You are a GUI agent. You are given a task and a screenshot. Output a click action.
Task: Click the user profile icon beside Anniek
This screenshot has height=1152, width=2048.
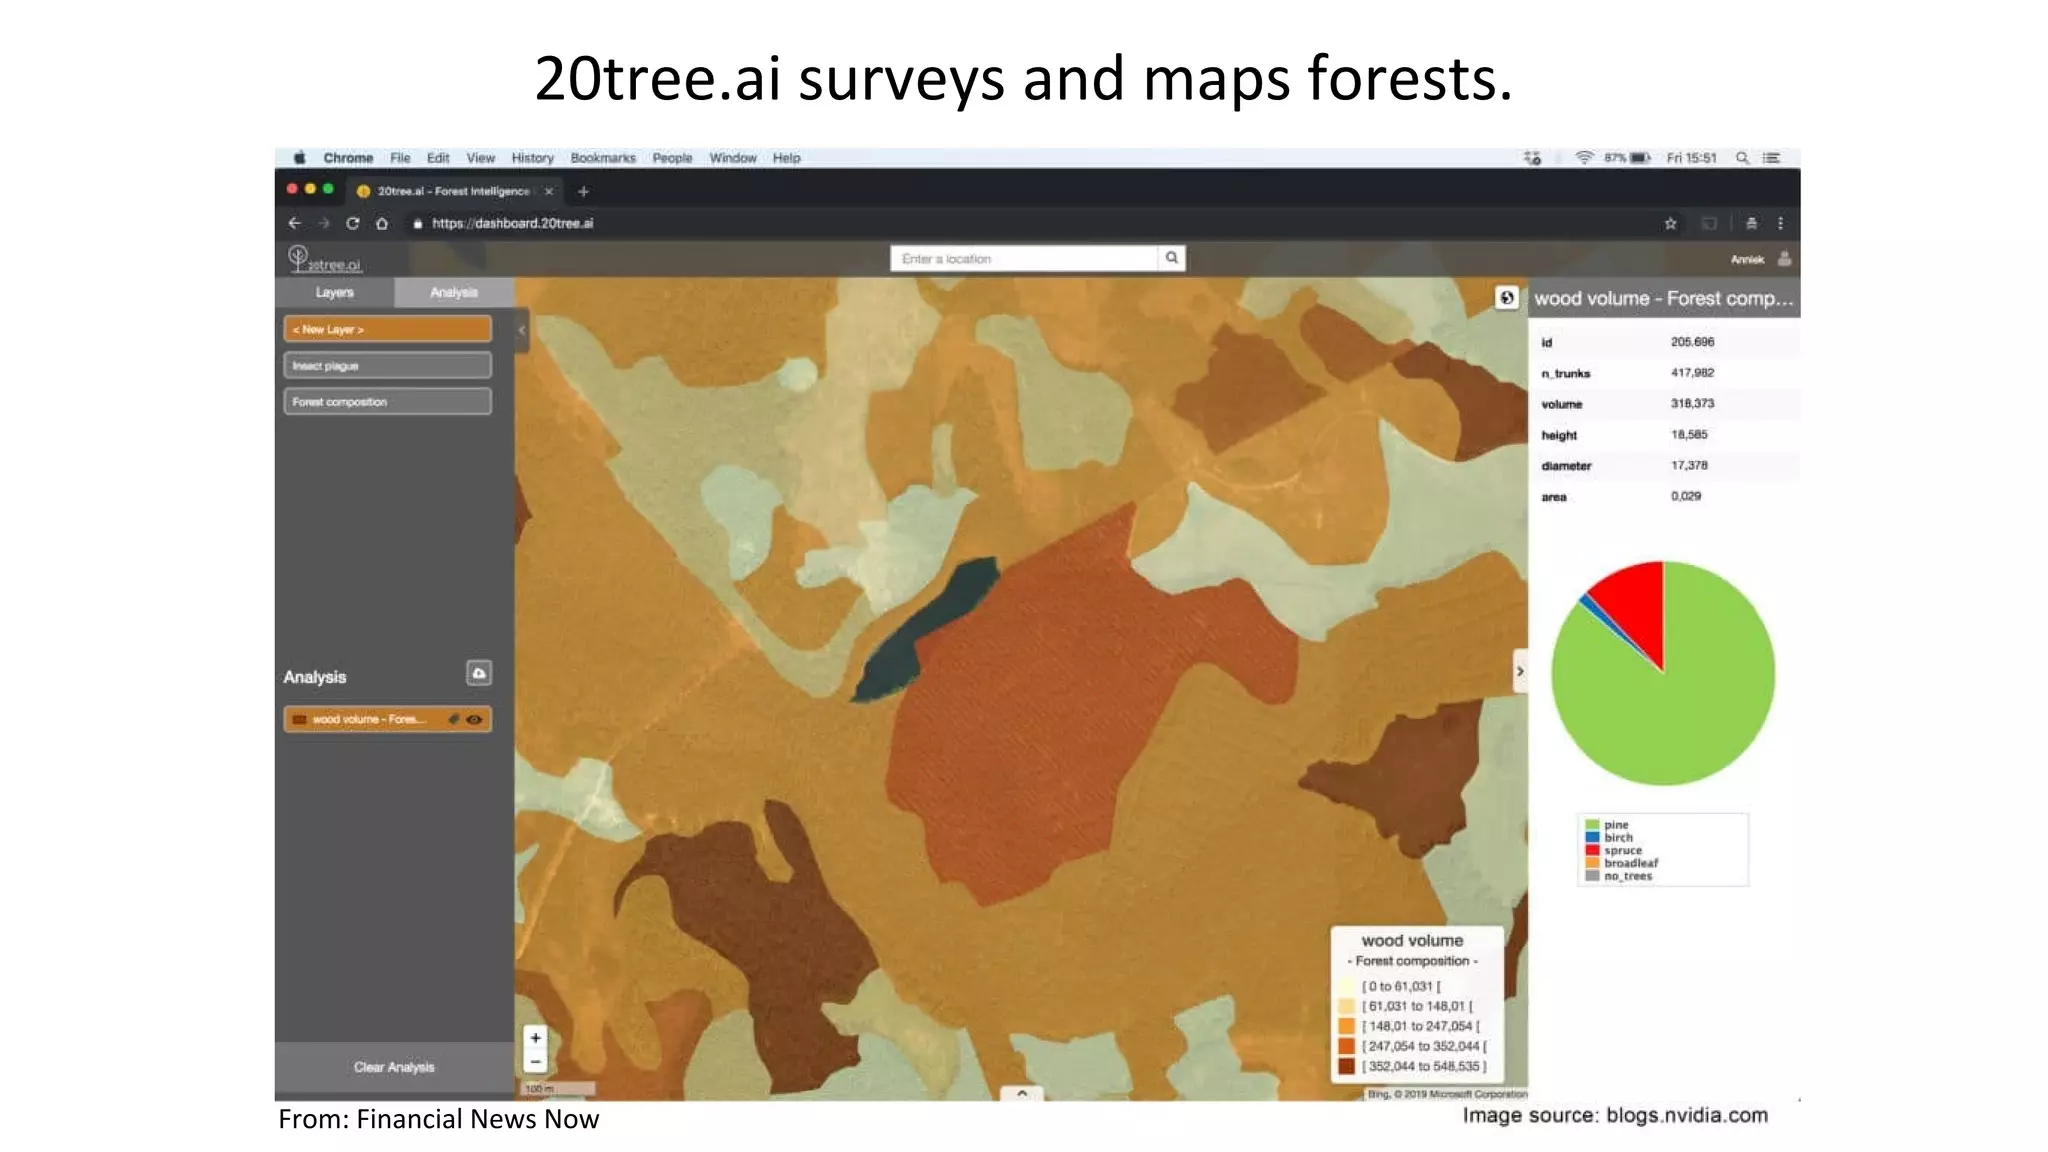(1784, 259)
